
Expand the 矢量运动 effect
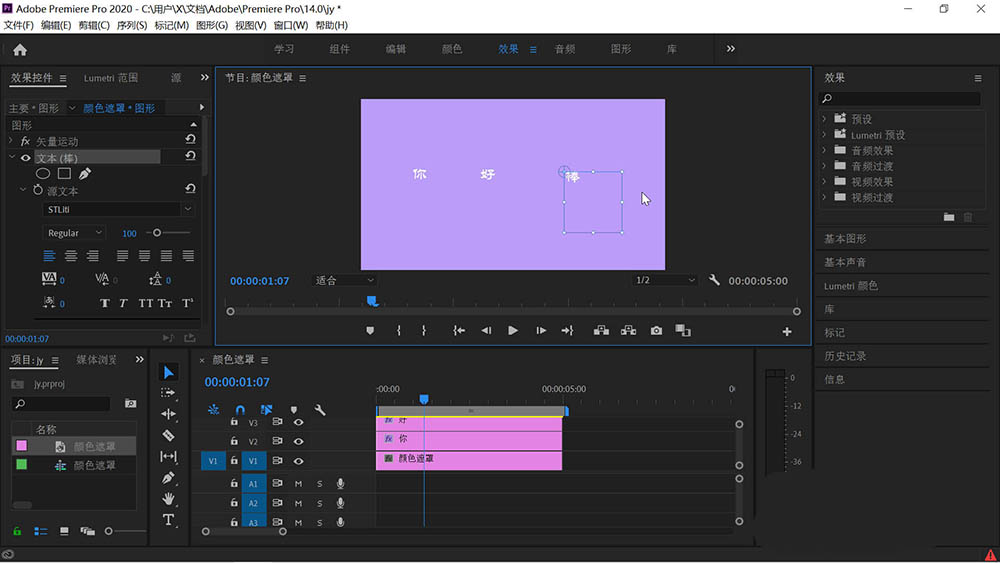pyautogui.click(x=11, y=141)
